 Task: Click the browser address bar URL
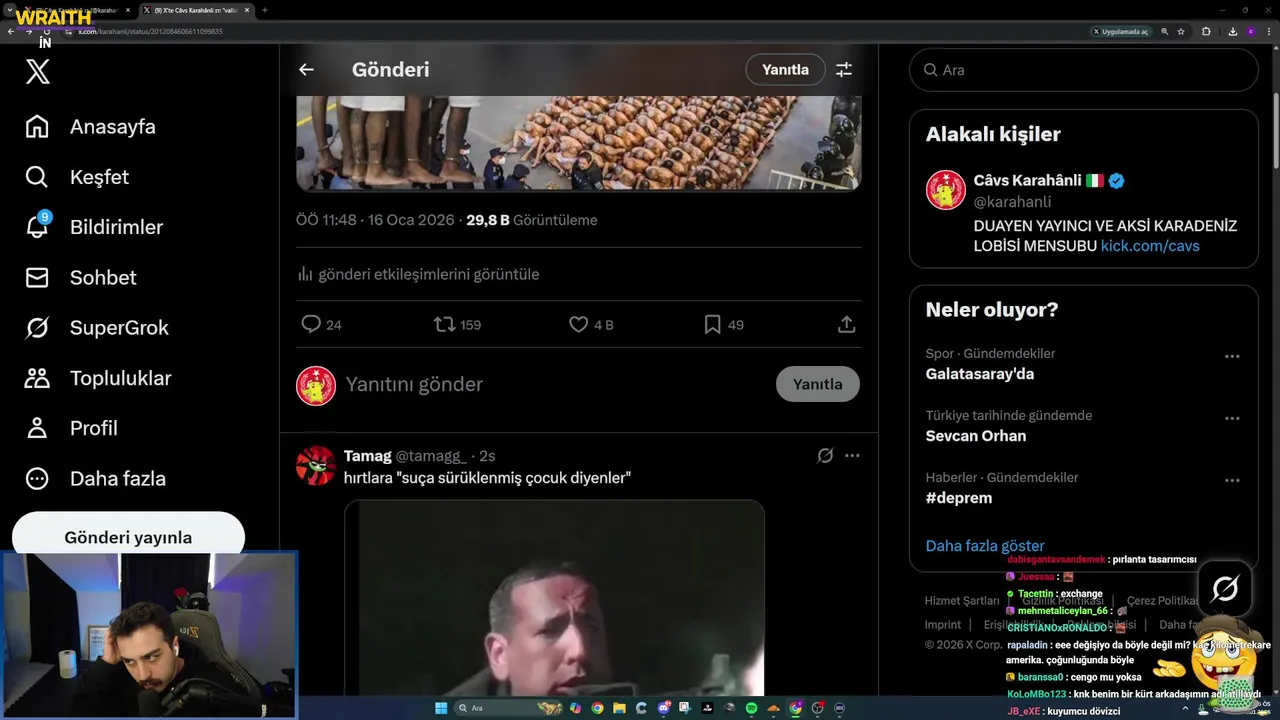click(150, 31)
